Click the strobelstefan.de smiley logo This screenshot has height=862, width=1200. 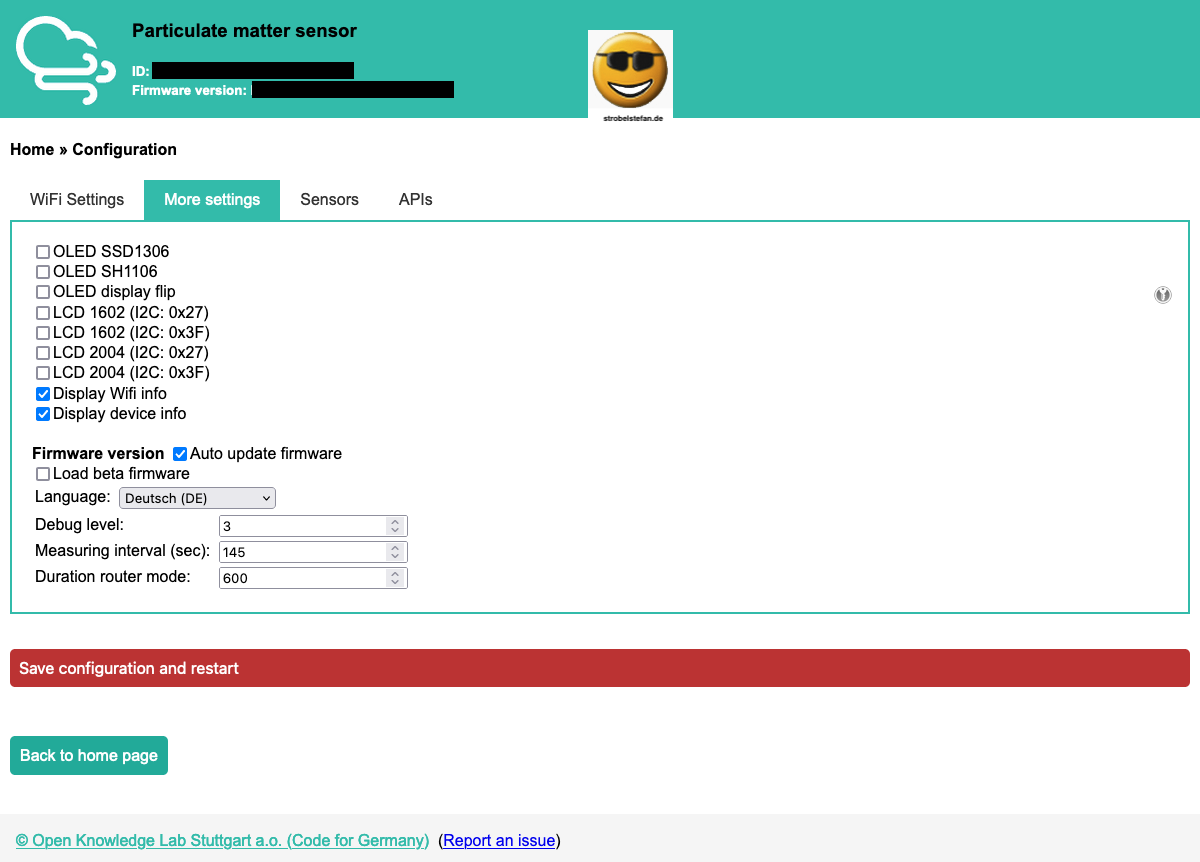pos(630,70)
